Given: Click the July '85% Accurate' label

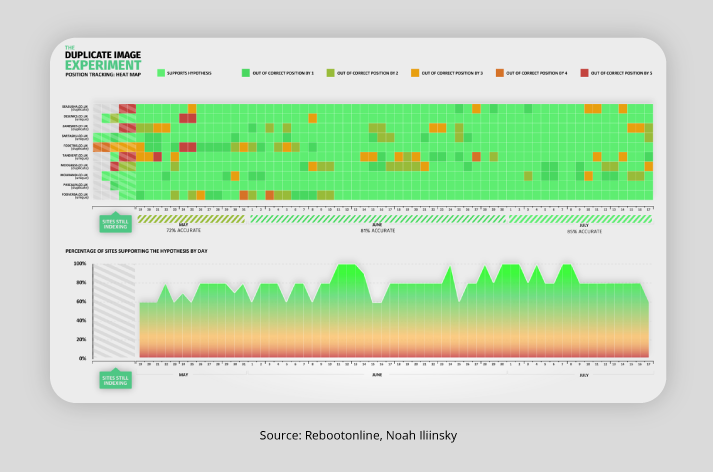Looking at the screenshot, I should (584, 230).
